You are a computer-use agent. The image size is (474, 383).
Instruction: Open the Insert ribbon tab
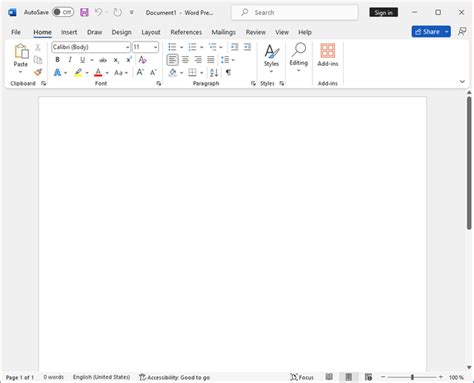click(69, 32)
